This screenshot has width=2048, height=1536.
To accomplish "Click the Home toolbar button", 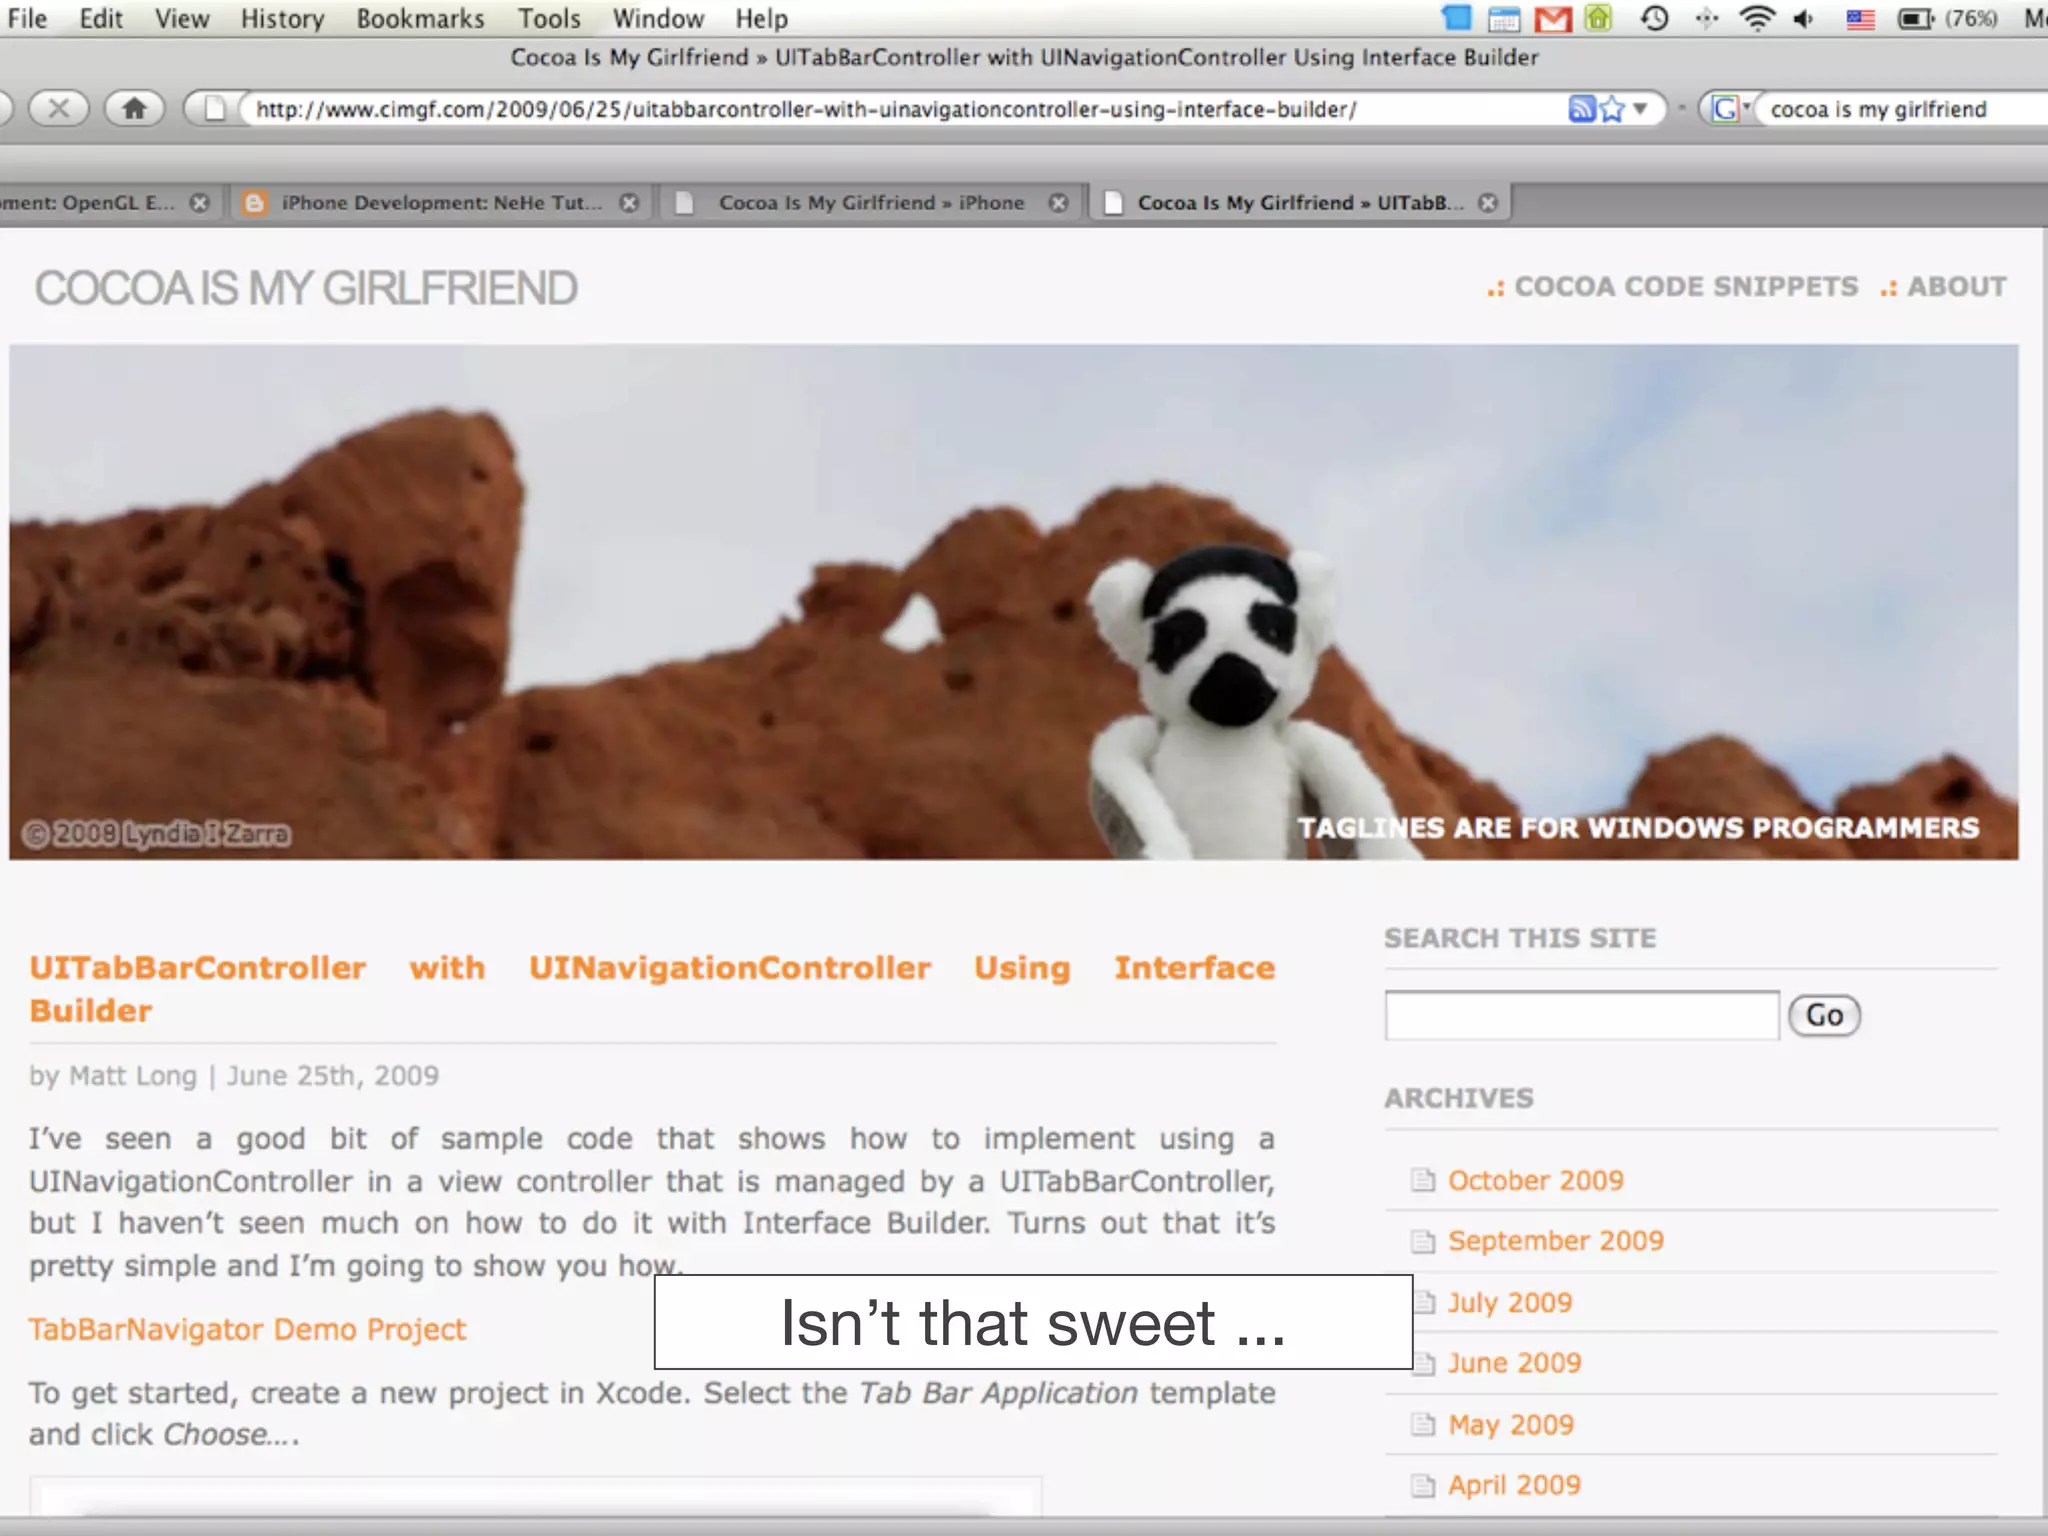I will [134, 108].
